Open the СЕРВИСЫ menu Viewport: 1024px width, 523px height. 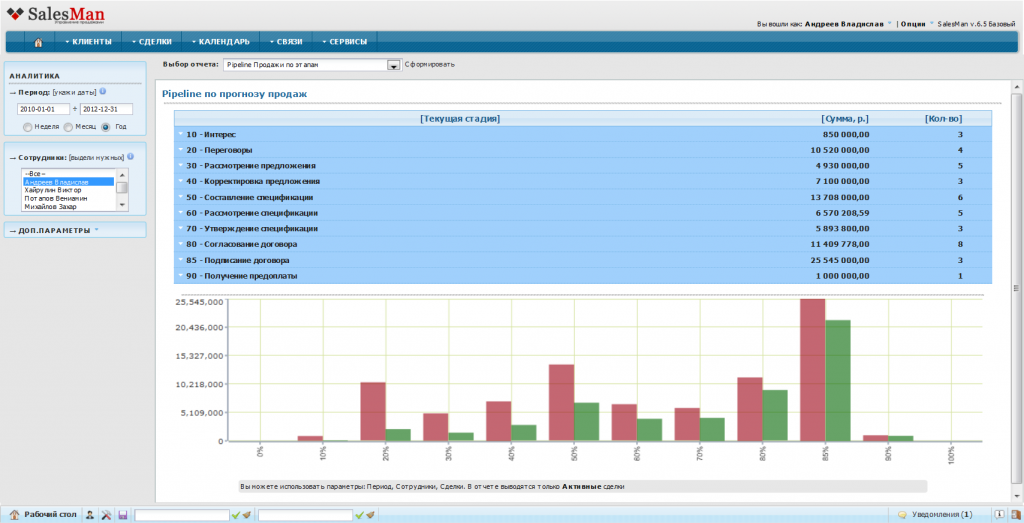click(x=345, y=42)
